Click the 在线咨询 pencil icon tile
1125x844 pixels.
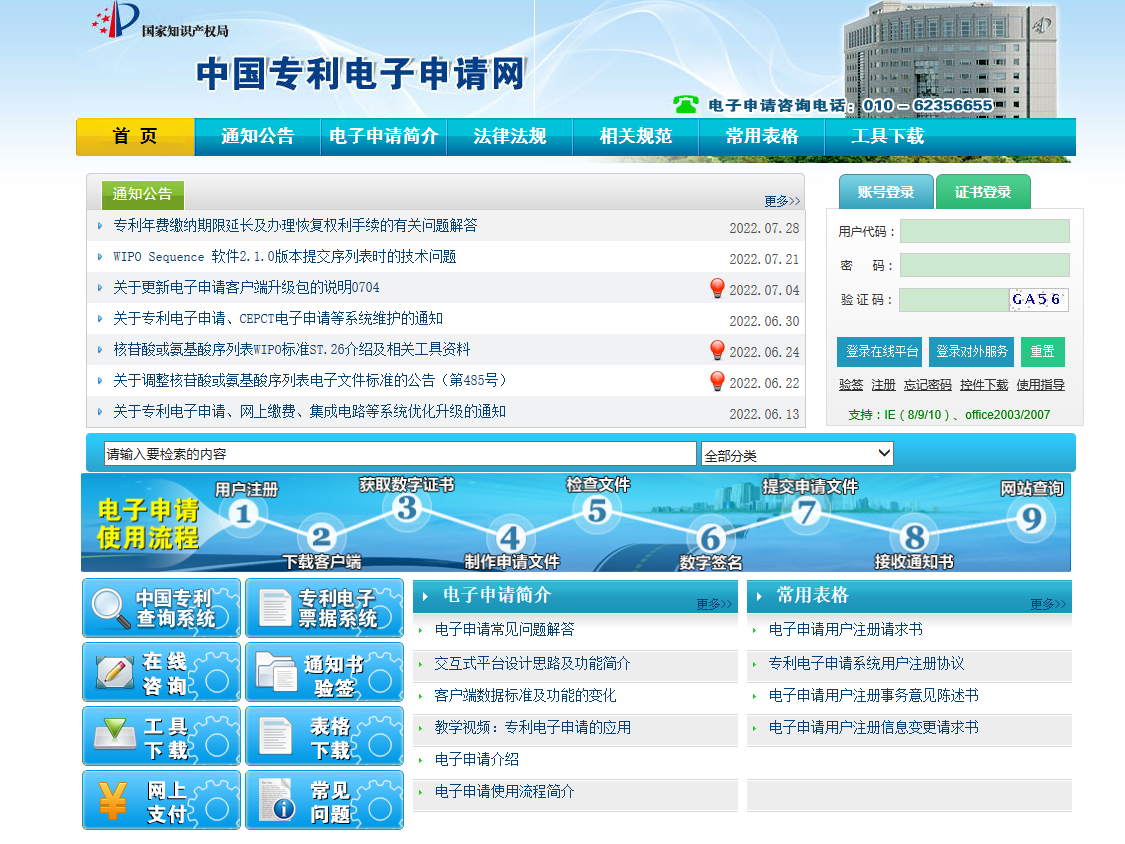click(161, 672)
